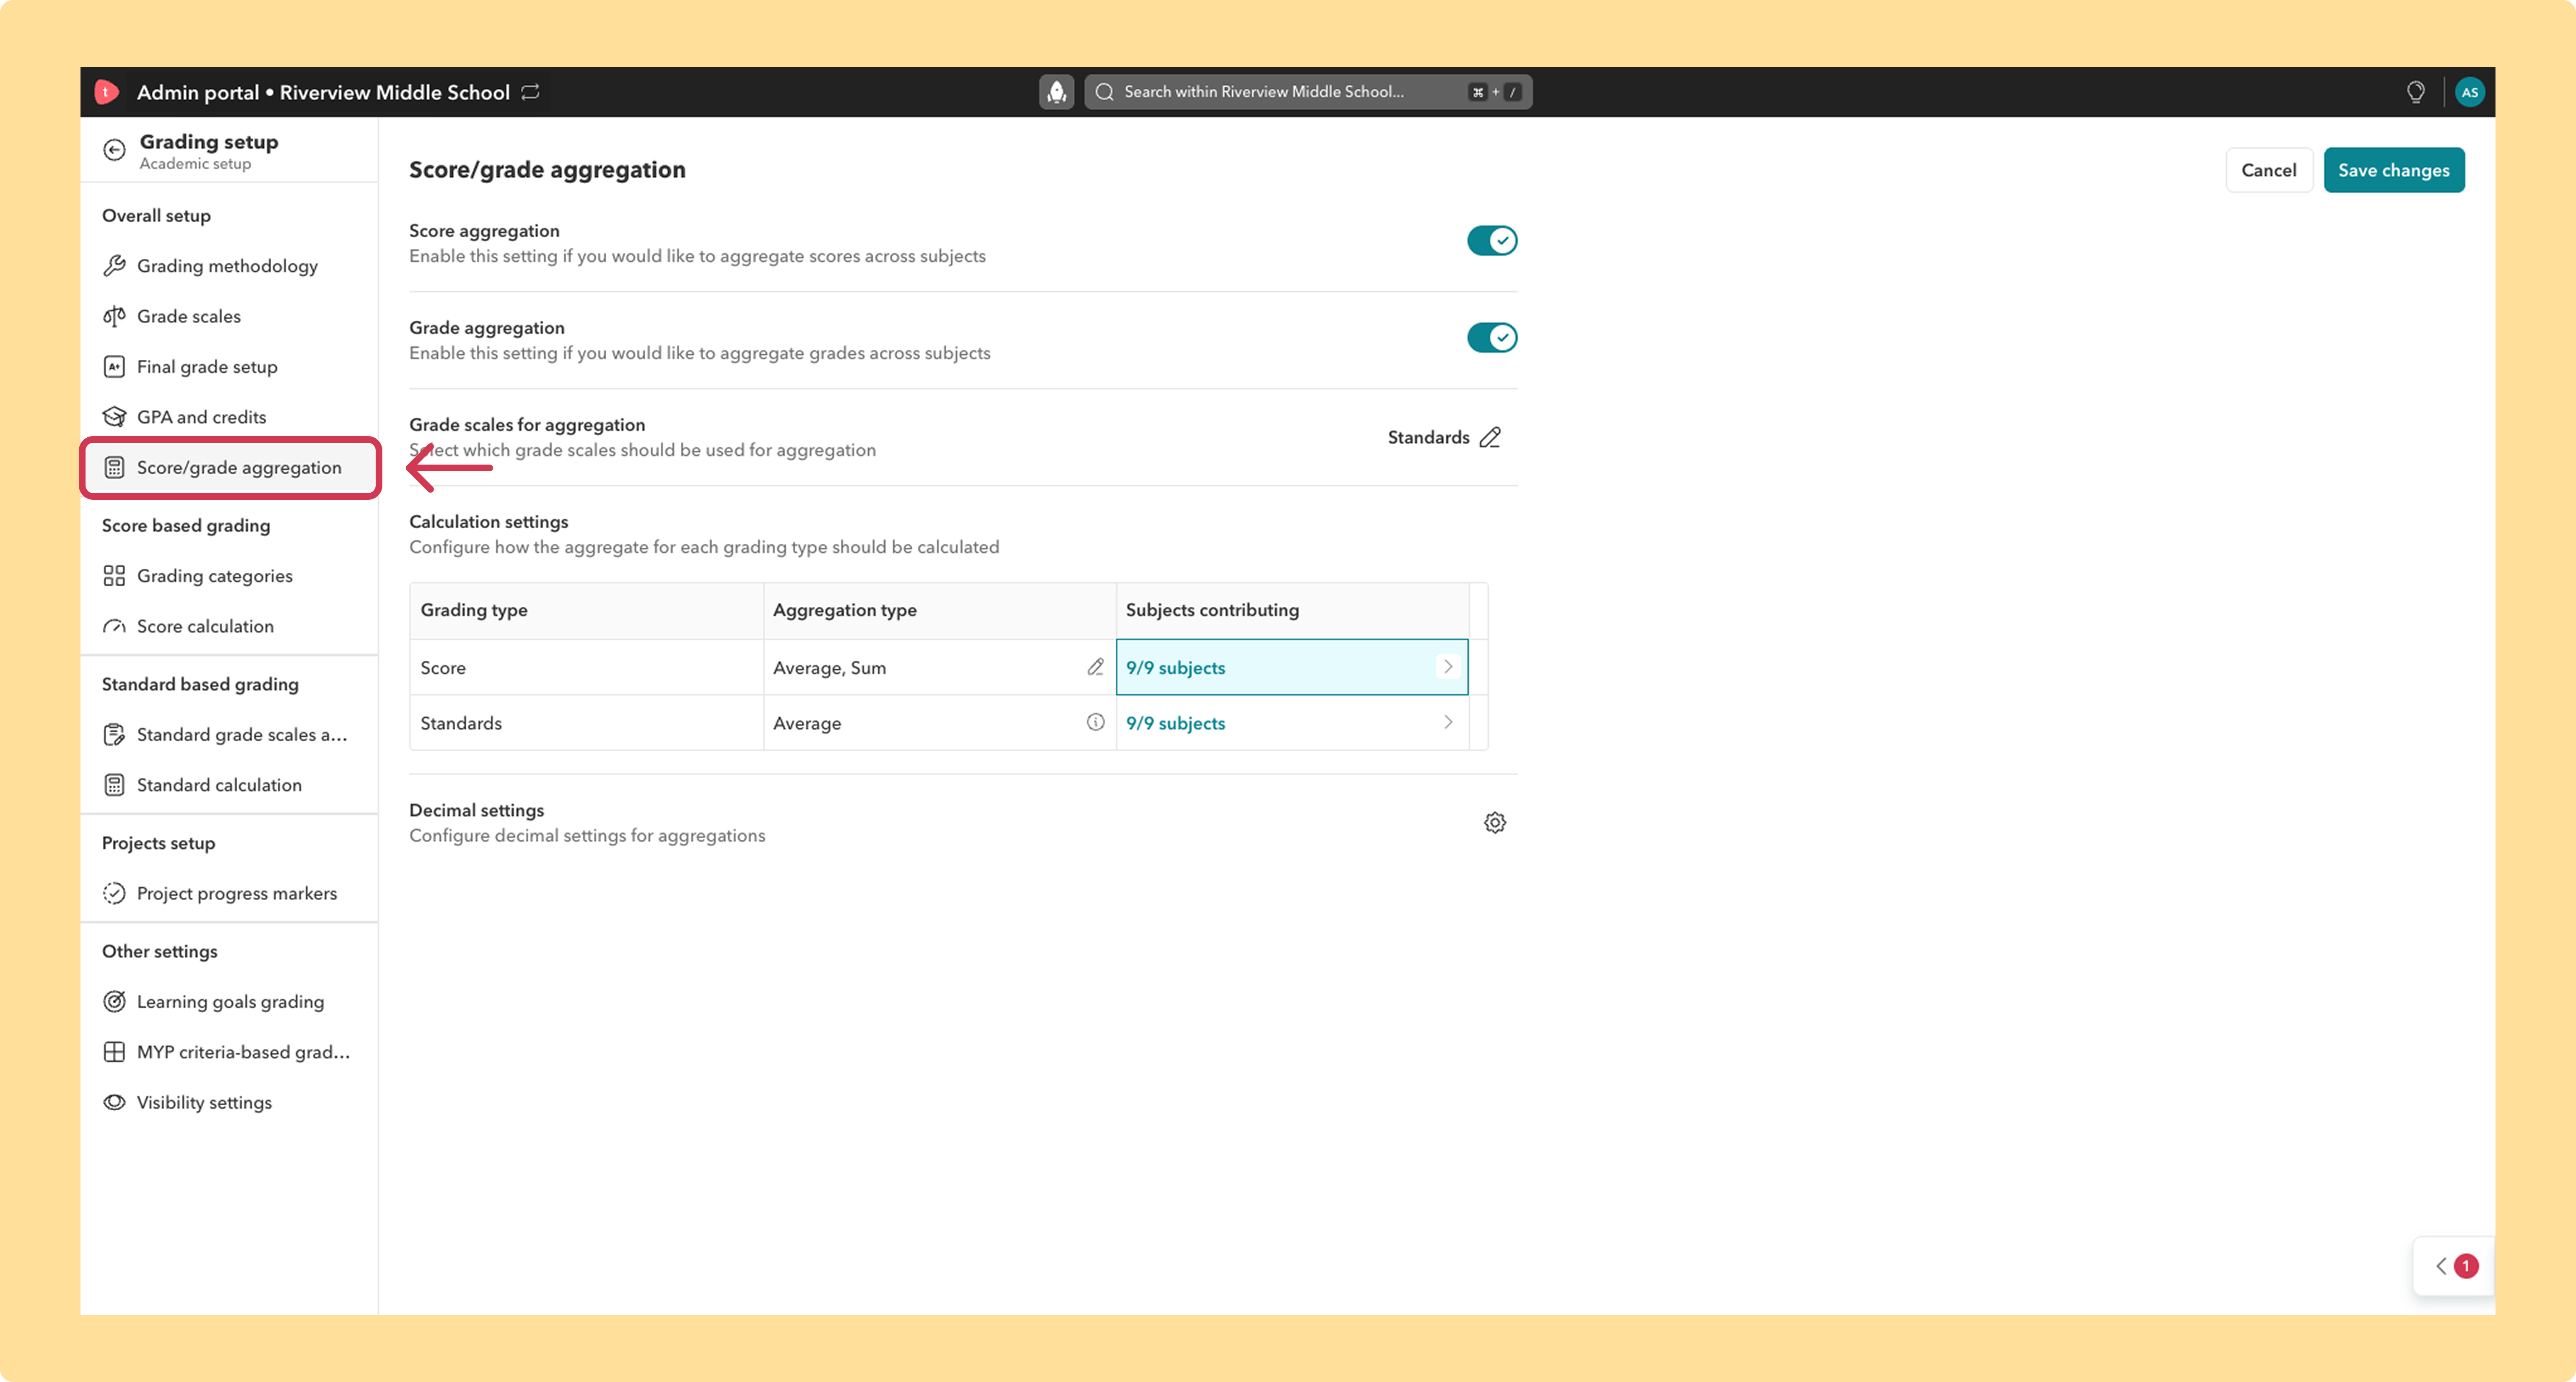
Task: Click the Toddle logo in header
Action: coord(107,92)
